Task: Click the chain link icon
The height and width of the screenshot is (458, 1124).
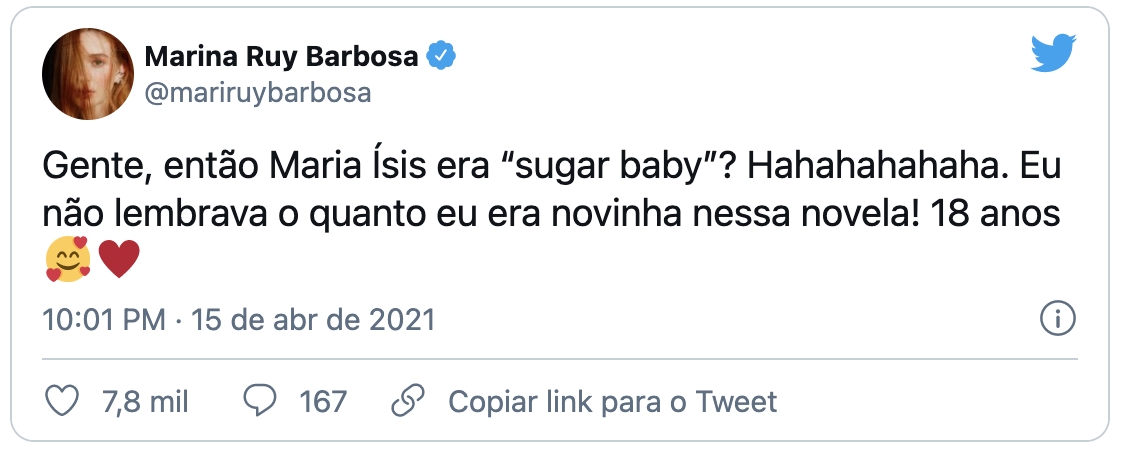Action: pos(406,402)
